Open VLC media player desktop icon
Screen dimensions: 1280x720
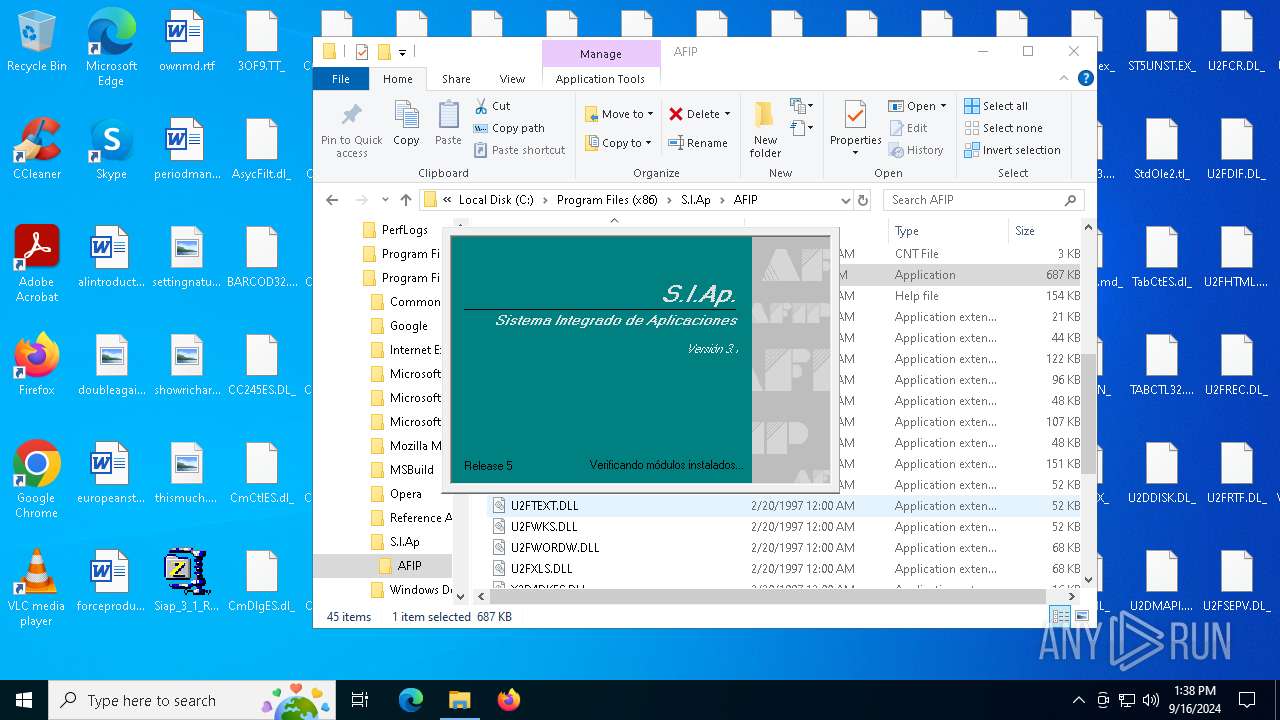coord(36,588)
